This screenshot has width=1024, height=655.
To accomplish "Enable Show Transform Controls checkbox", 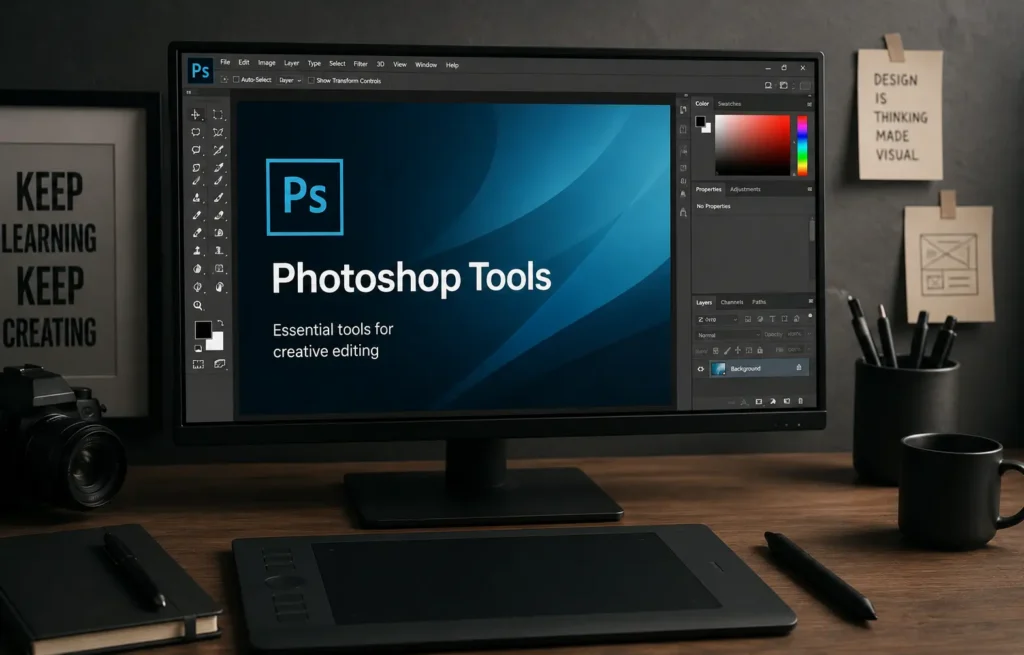I will pos(312,80).
